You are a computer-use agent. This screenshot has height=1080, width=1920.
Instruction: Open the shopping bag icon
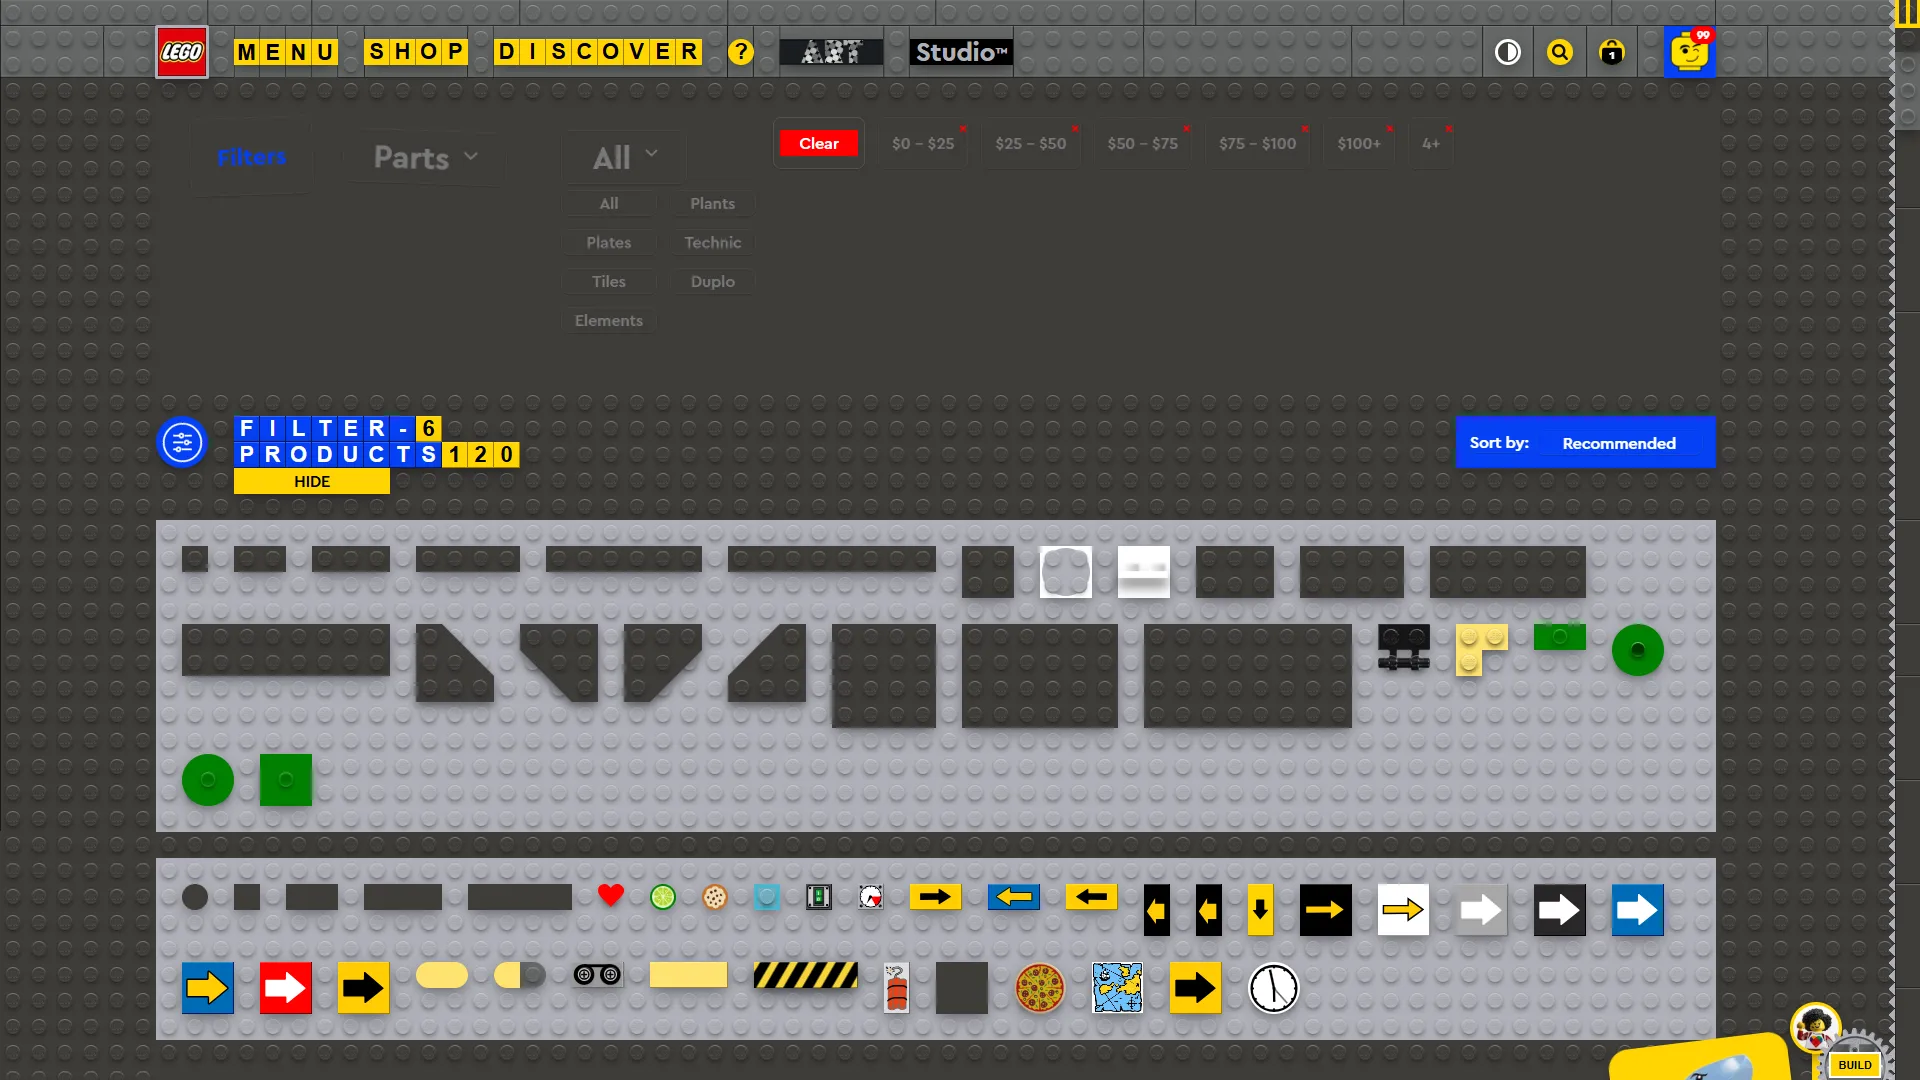(1612, 52)
